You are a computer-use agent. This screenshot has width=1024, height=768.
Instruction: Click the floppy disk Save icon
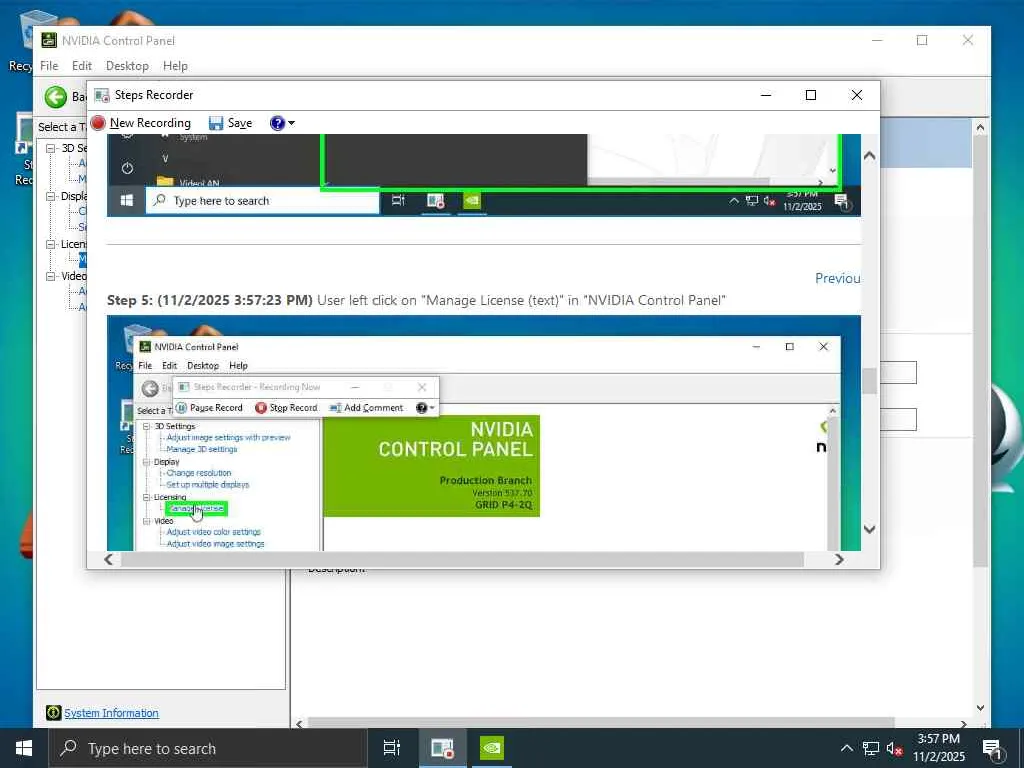216,123
